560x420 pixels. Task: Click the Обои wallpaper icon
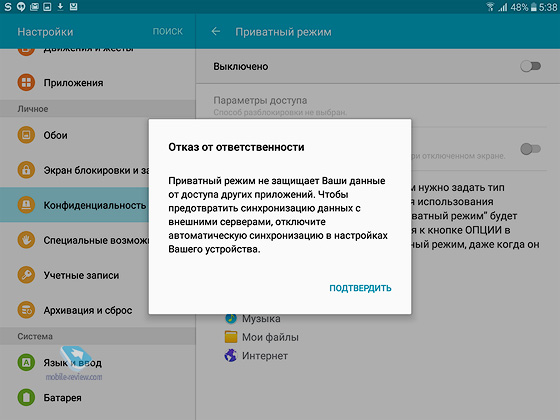pyautogui.click(x=26, y=135)
